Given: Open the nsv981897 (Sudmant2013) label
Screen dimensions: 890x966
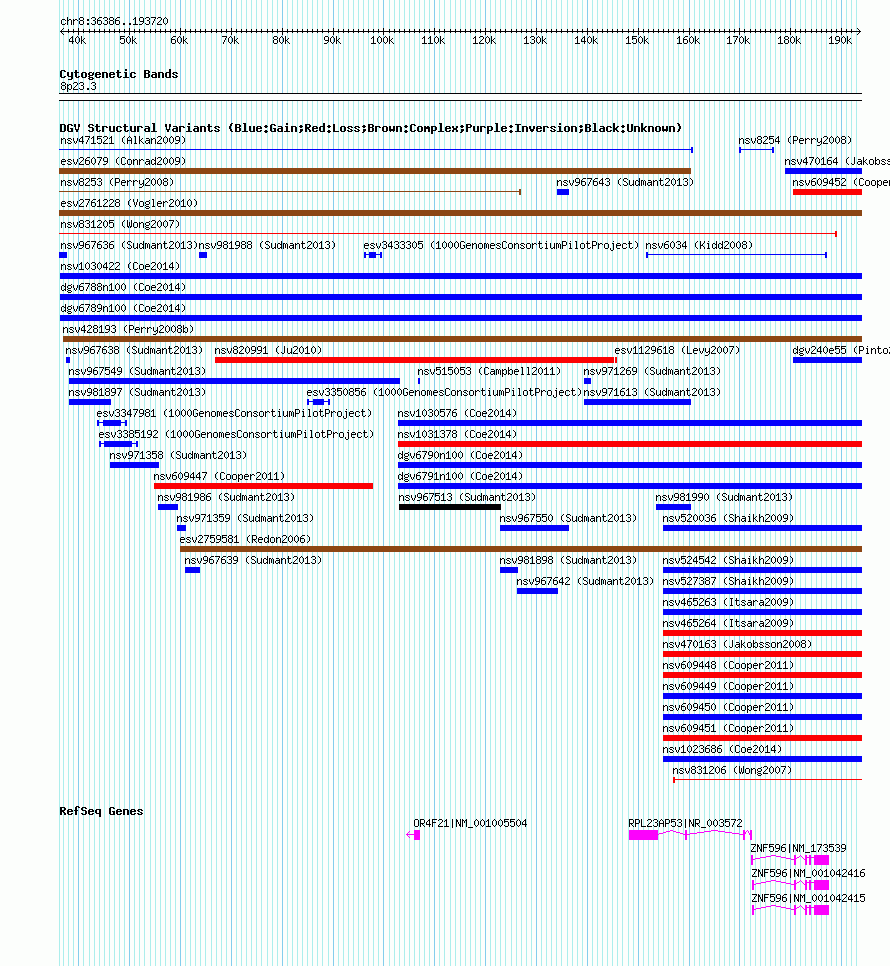Looking at the screenshot, I should tap(137, 392).
